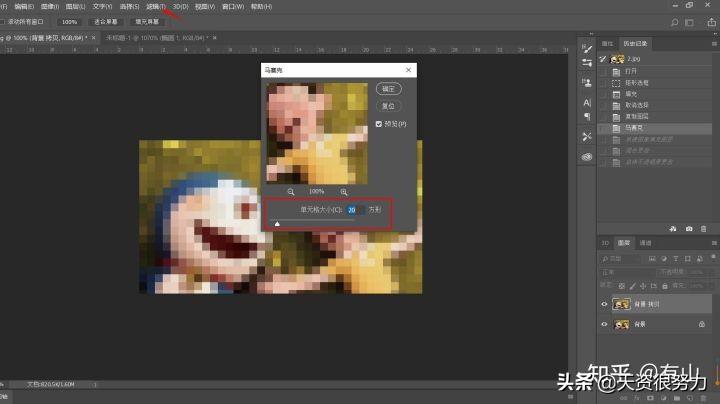Viewport: 720px width, 404px height.
Task: Filter layers by adjustment layer icon
Action: (x=664, y=259)
